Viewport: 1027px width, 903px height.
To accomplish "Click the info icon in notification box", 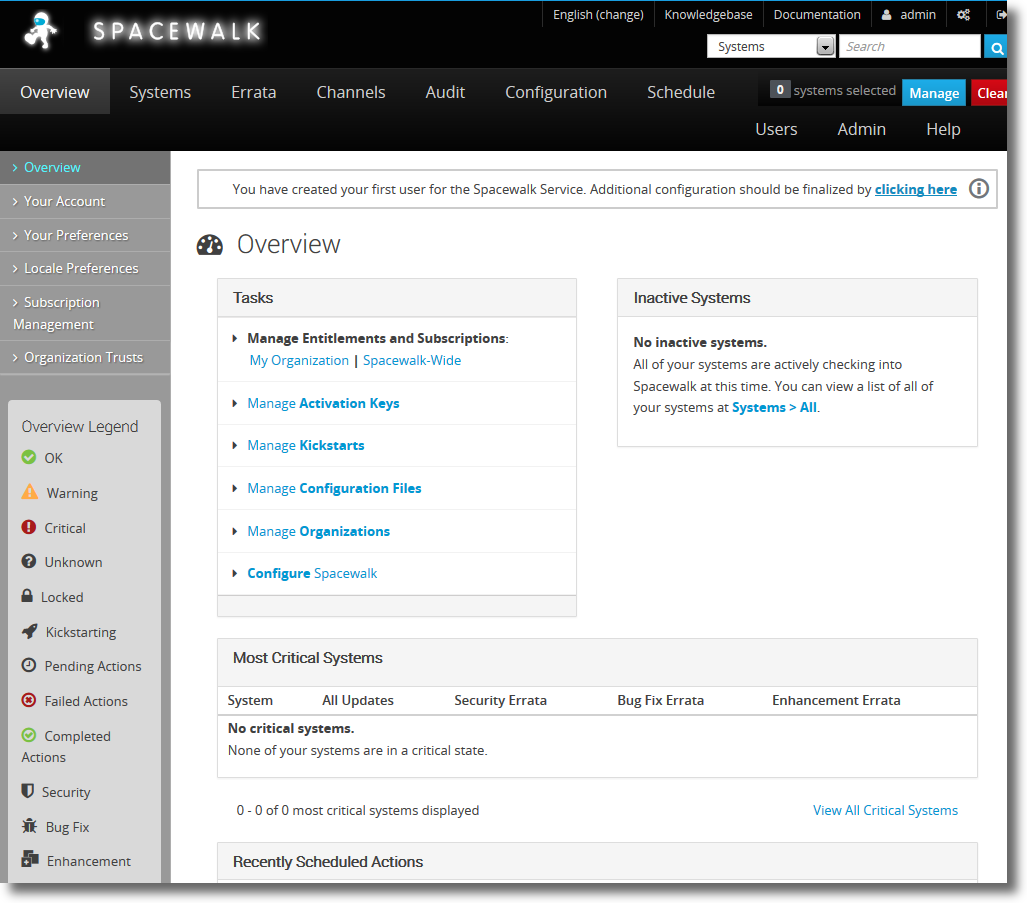I will tap(979, 189).
